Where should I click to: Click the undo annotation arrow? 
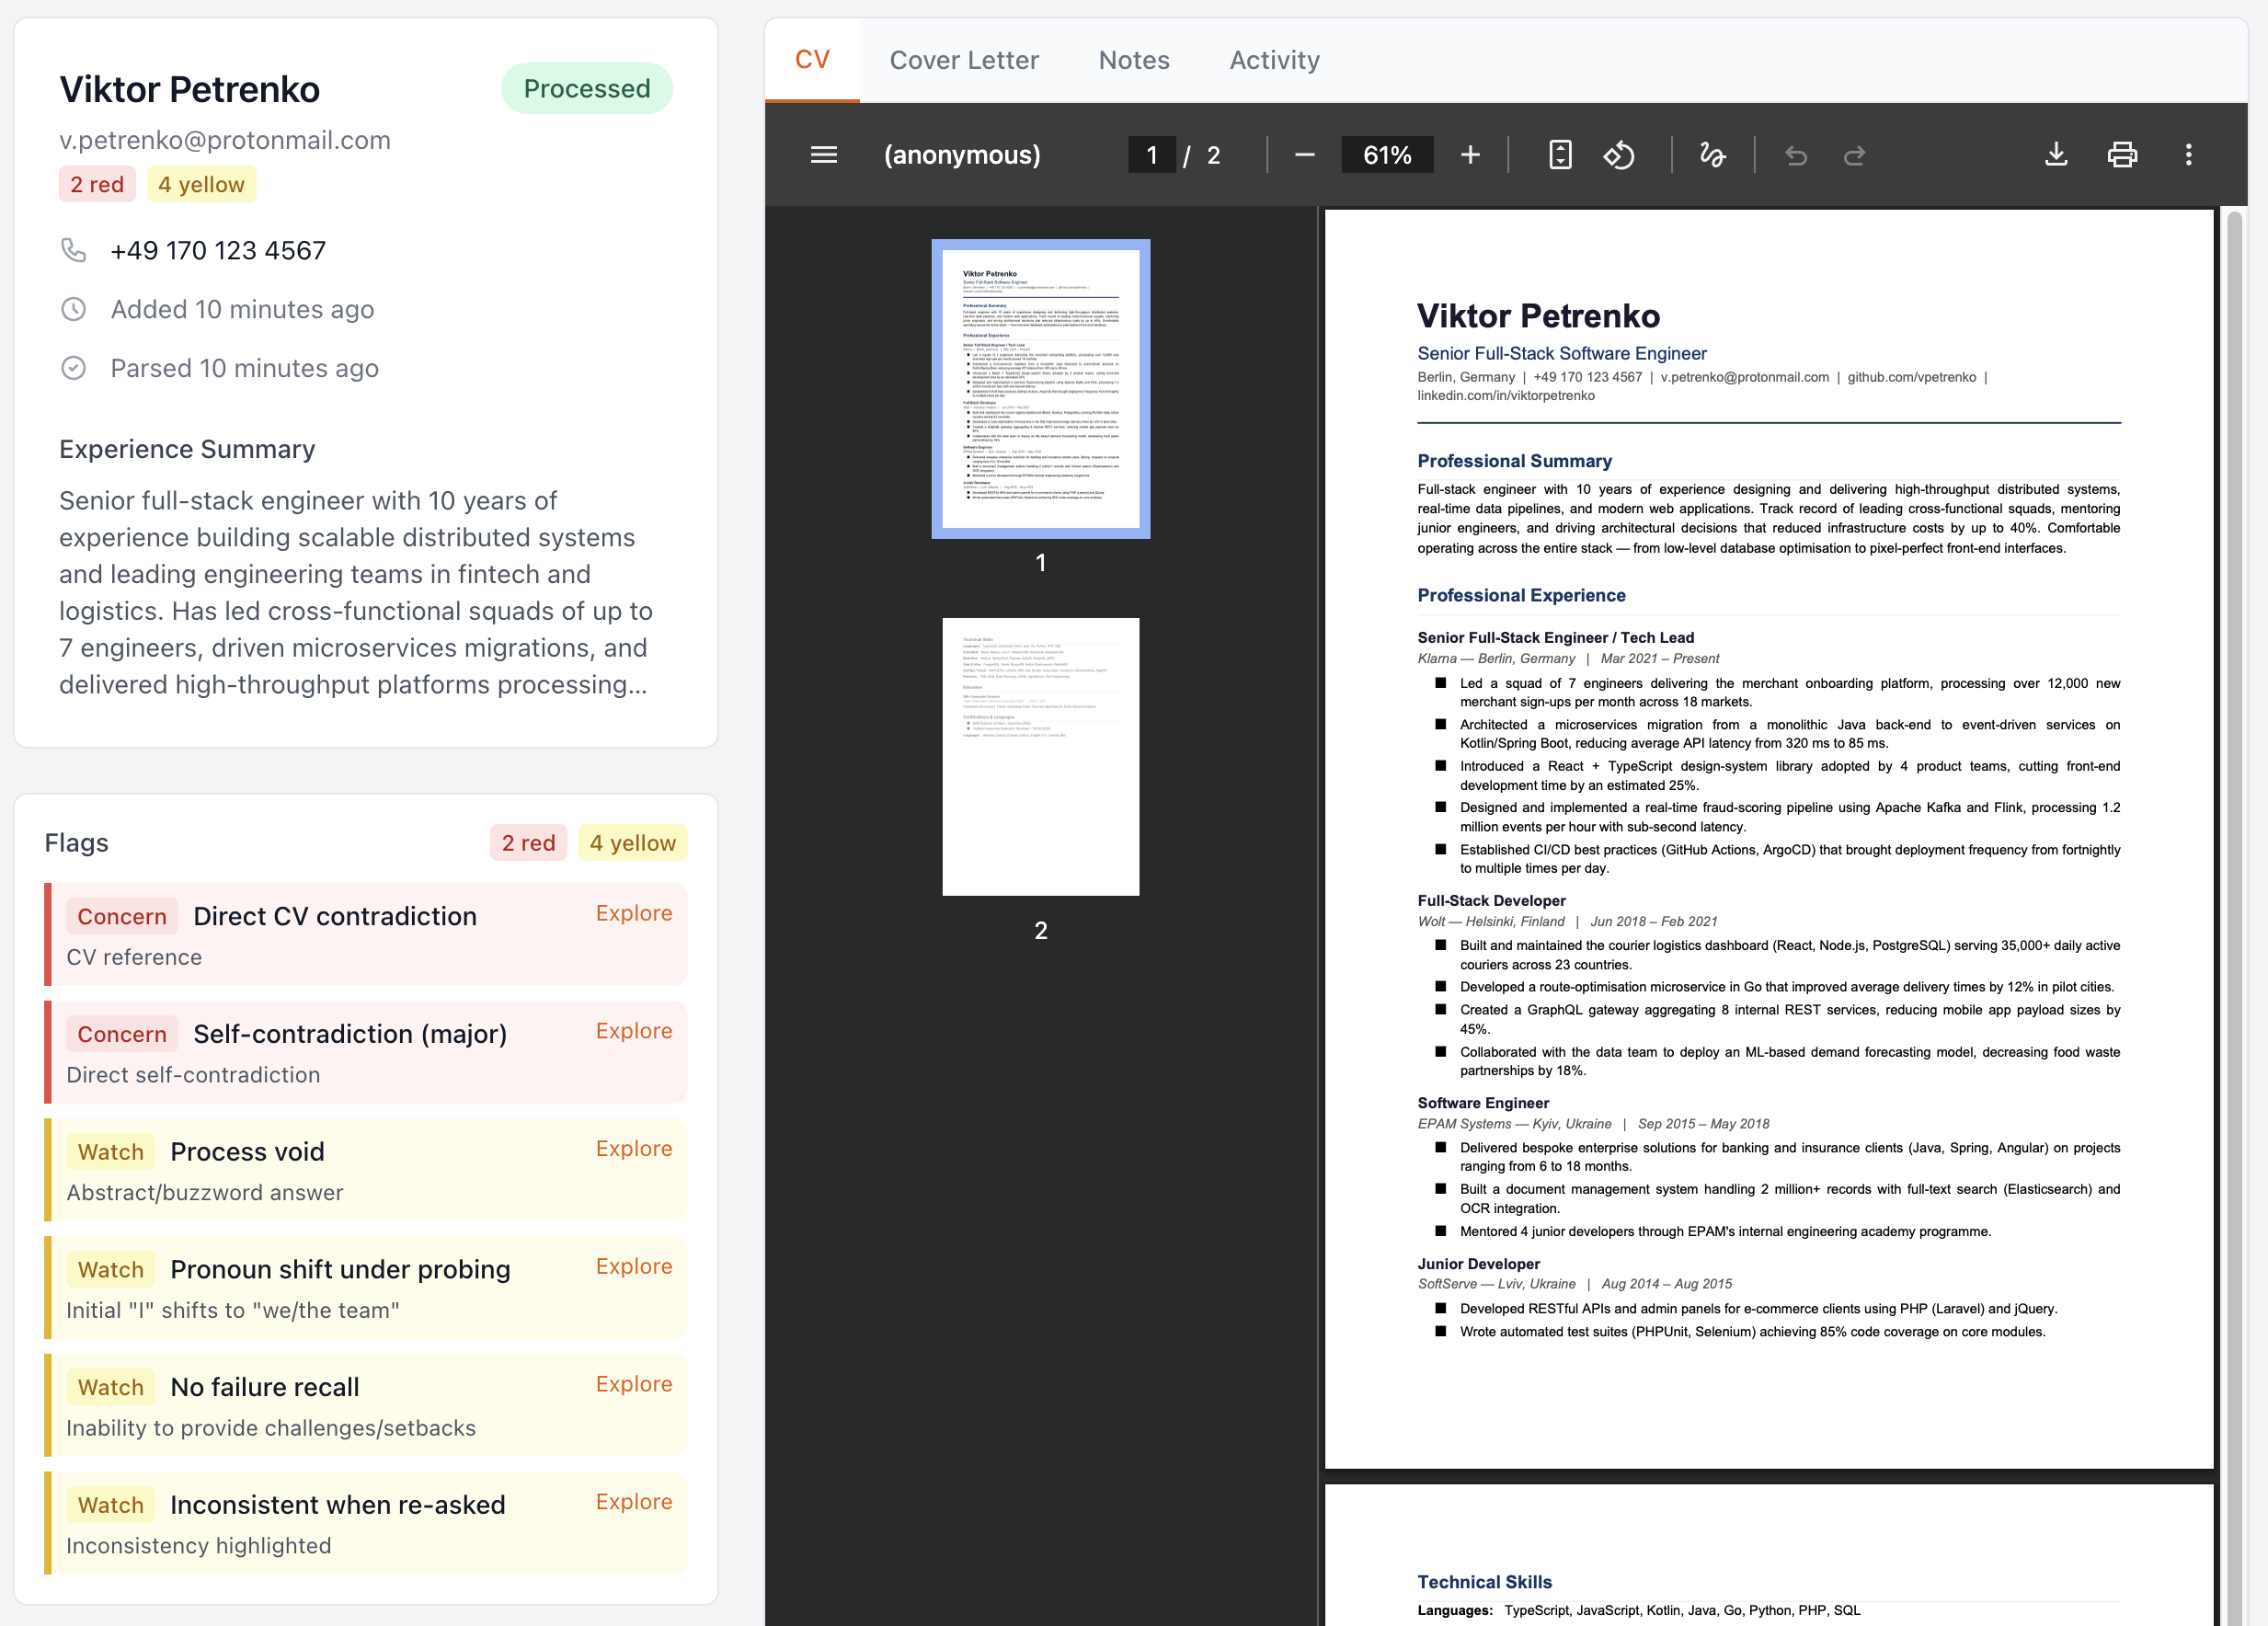coord(1796,155)
